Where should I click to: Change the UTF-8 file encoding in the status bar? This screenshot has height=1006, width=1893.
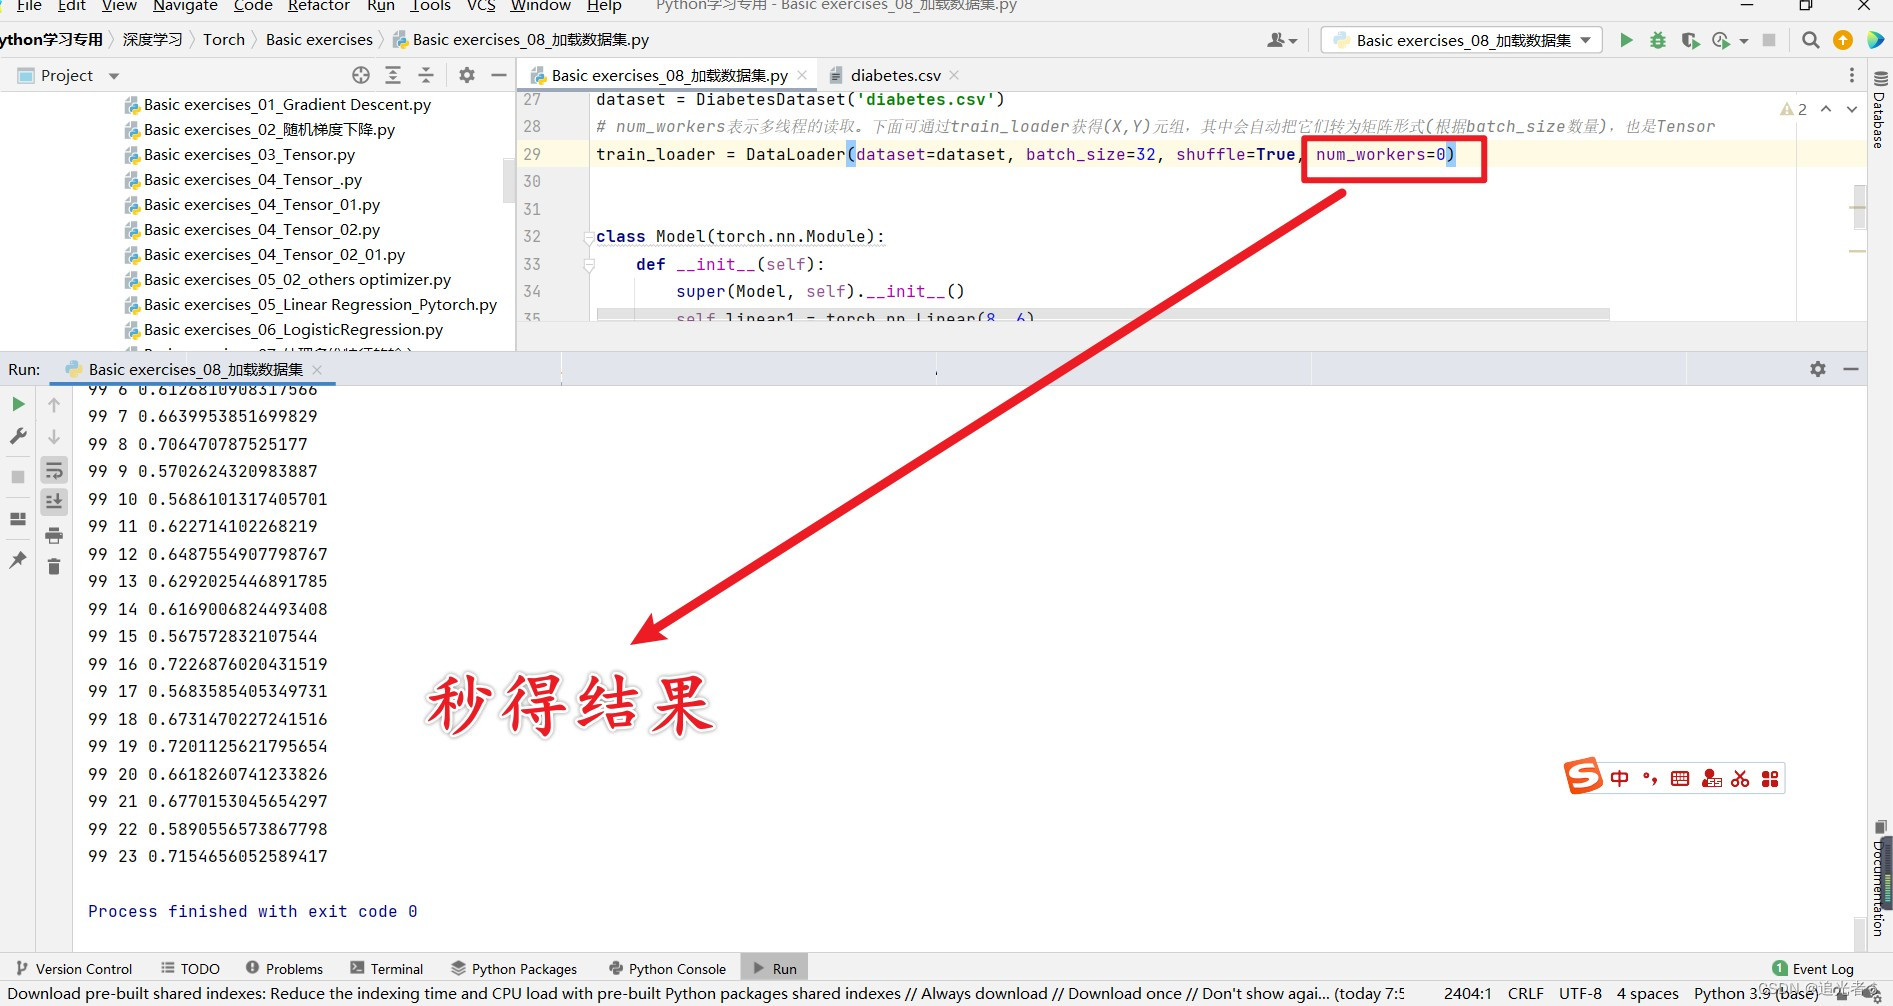point(1580,994)
